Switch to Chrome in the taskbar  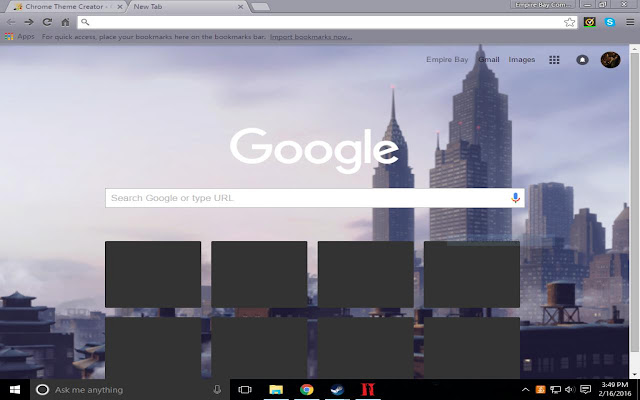coord(307,390)
